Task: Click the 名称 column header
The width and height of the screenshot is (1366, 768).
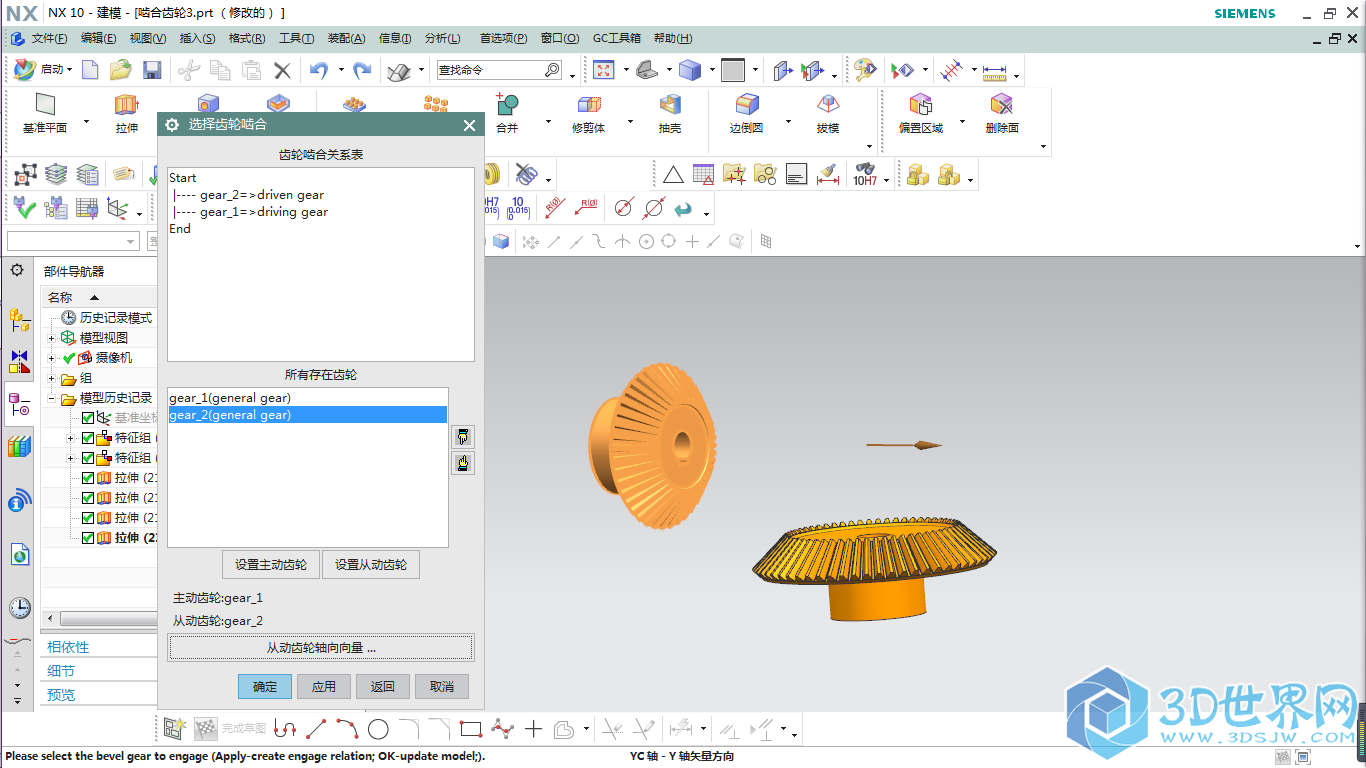Action: coord(98,297)
